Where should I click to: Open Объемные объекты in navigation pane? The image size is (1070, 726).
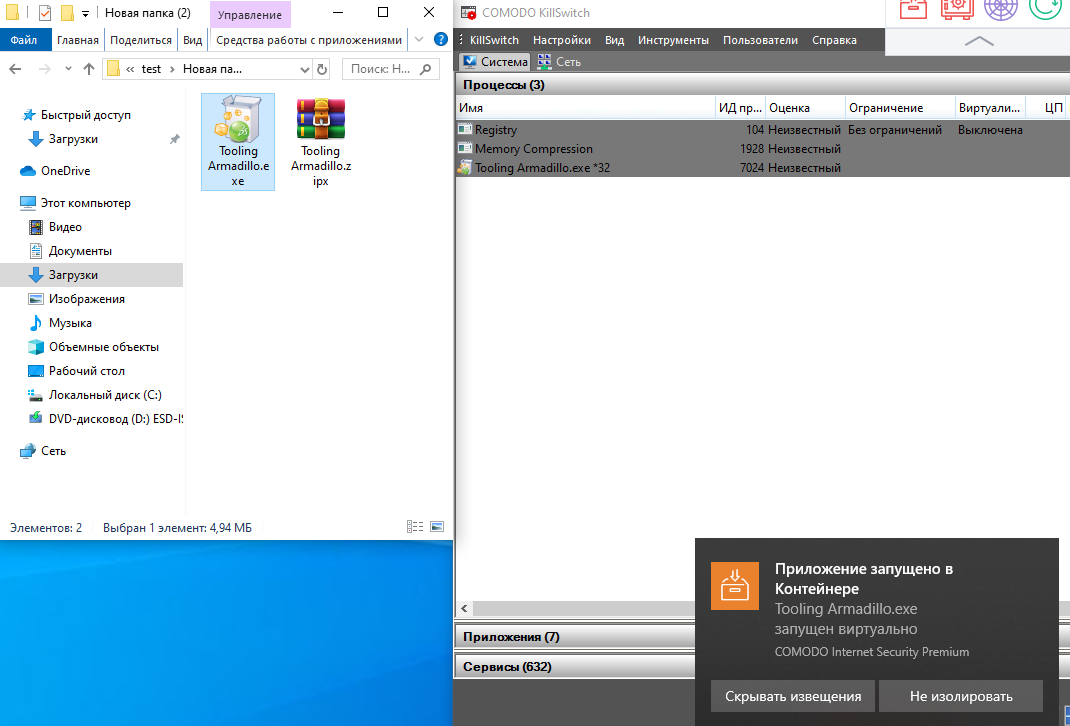click(x=104, y=347)
